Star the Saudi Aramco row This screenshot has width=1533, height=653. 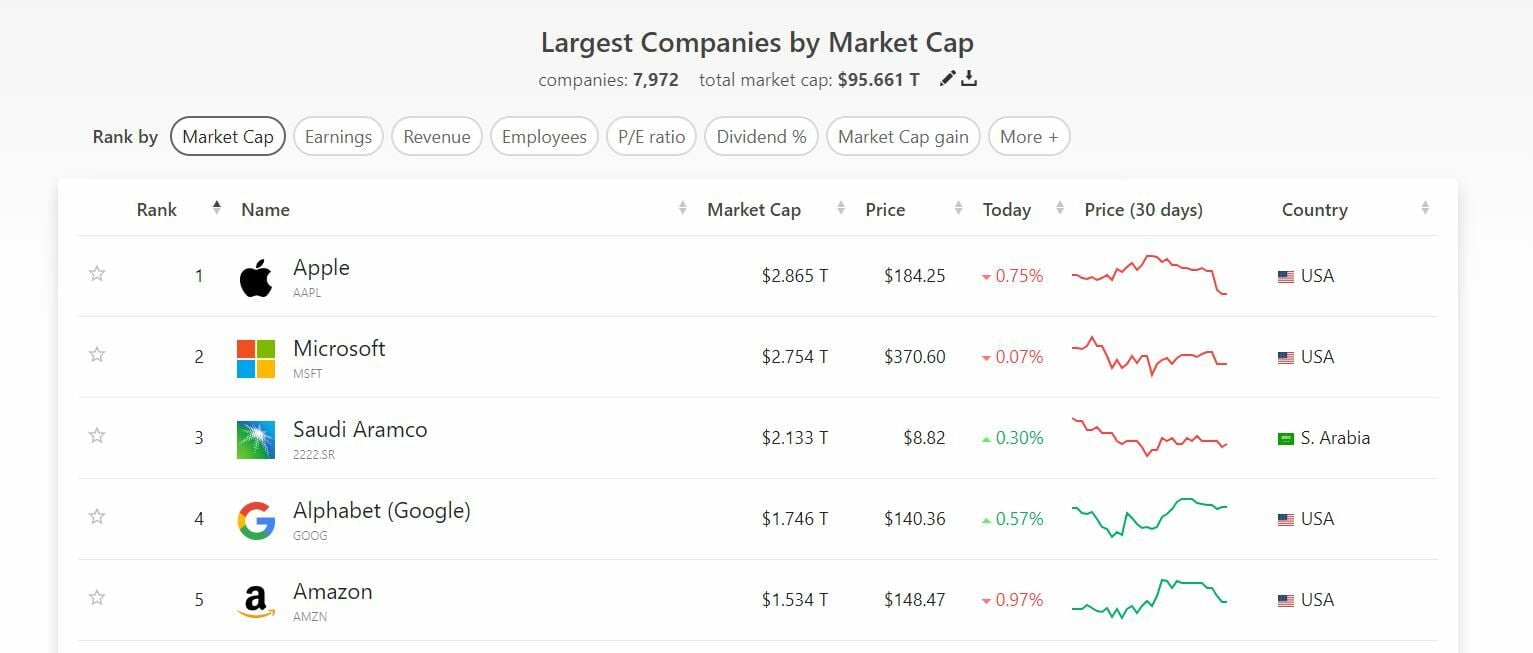(x=97, y=436)
